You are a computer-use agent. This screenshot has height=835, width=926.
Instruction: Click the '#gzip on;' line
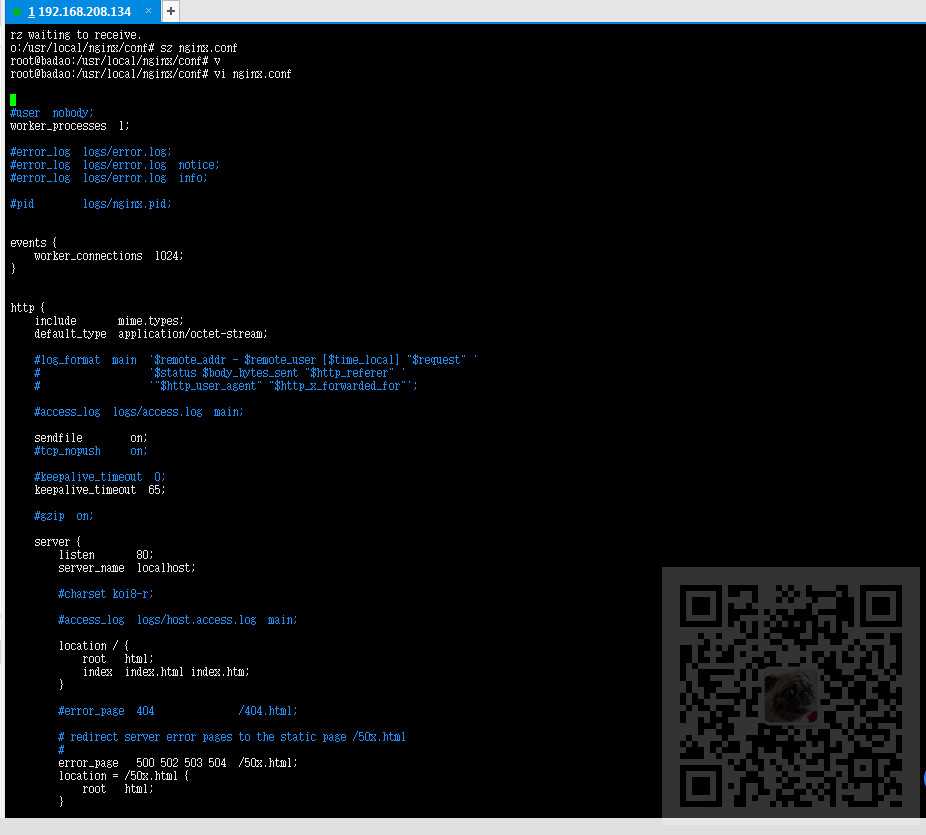(63, 516)
